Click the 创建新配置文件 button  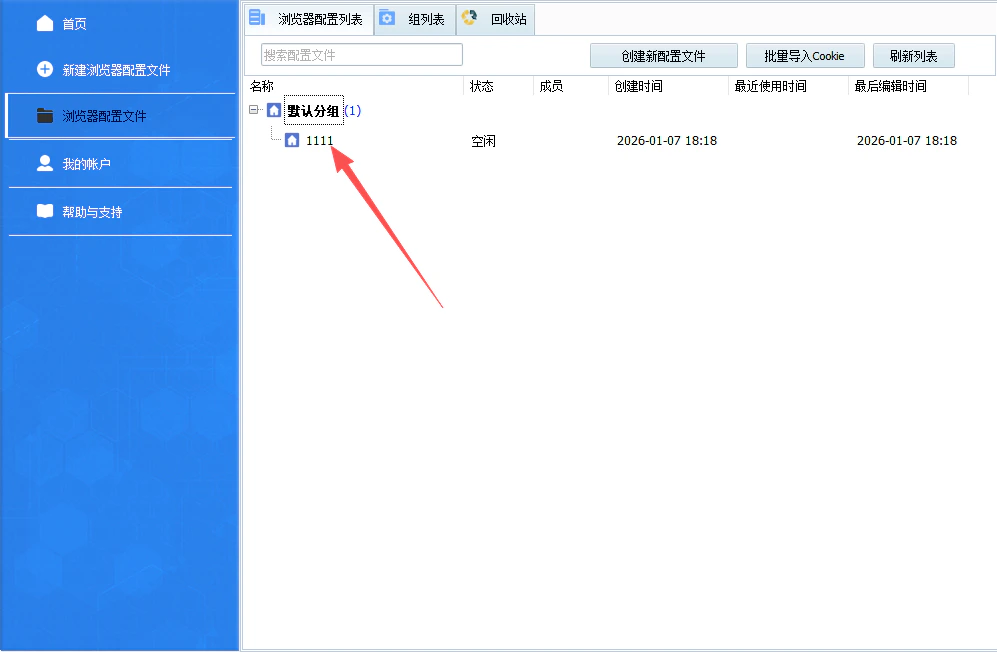tap(664, 55)
